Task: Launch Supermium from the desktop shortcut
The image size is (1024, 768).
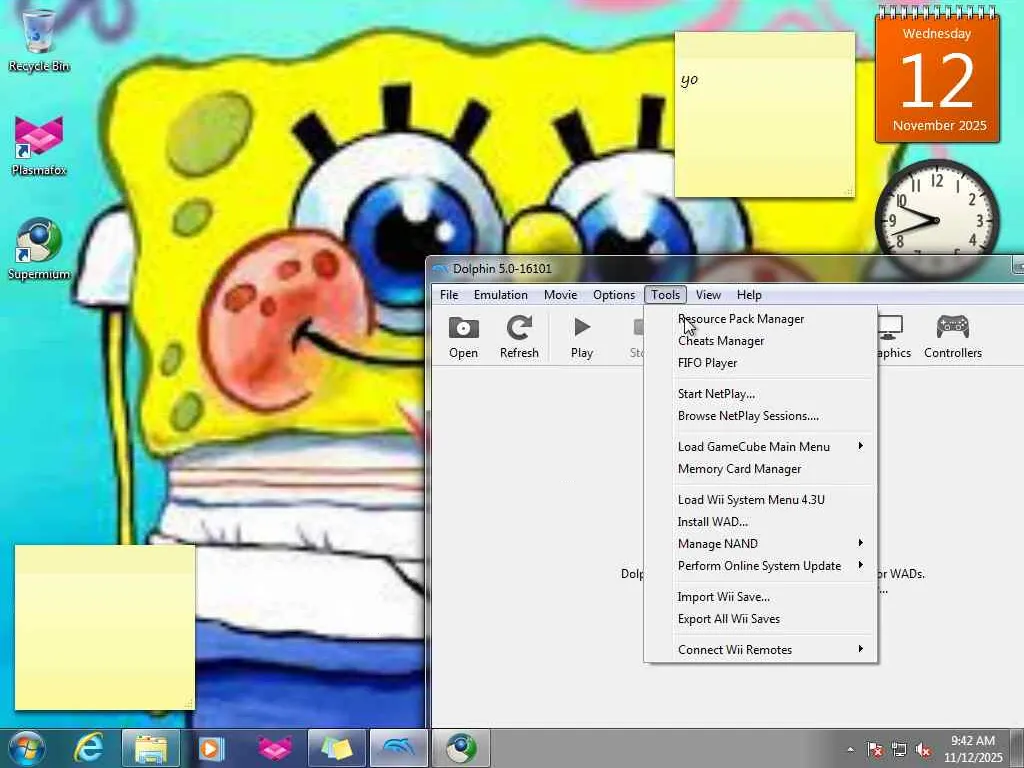Action: (39, 249)
